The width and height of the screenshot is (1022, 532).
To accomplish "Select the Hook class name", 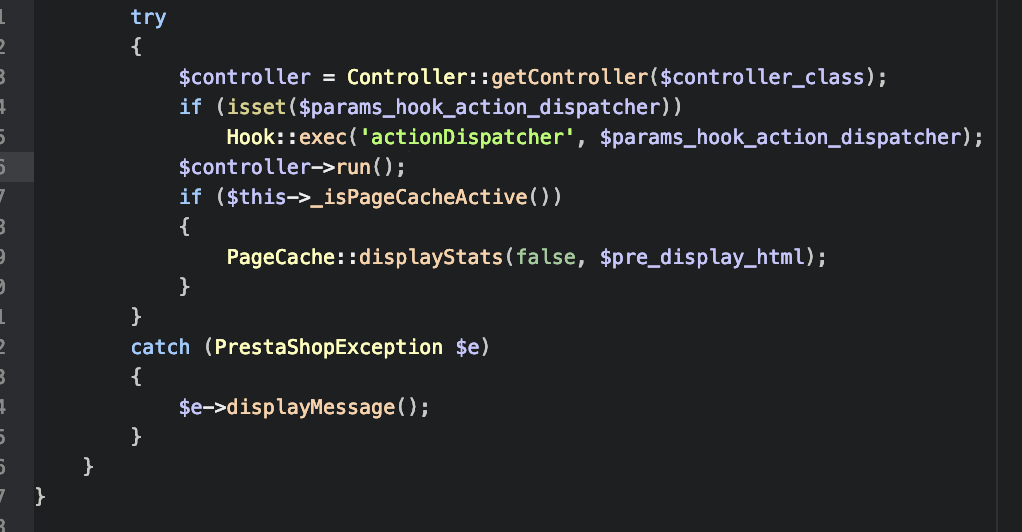I will 251,137.
